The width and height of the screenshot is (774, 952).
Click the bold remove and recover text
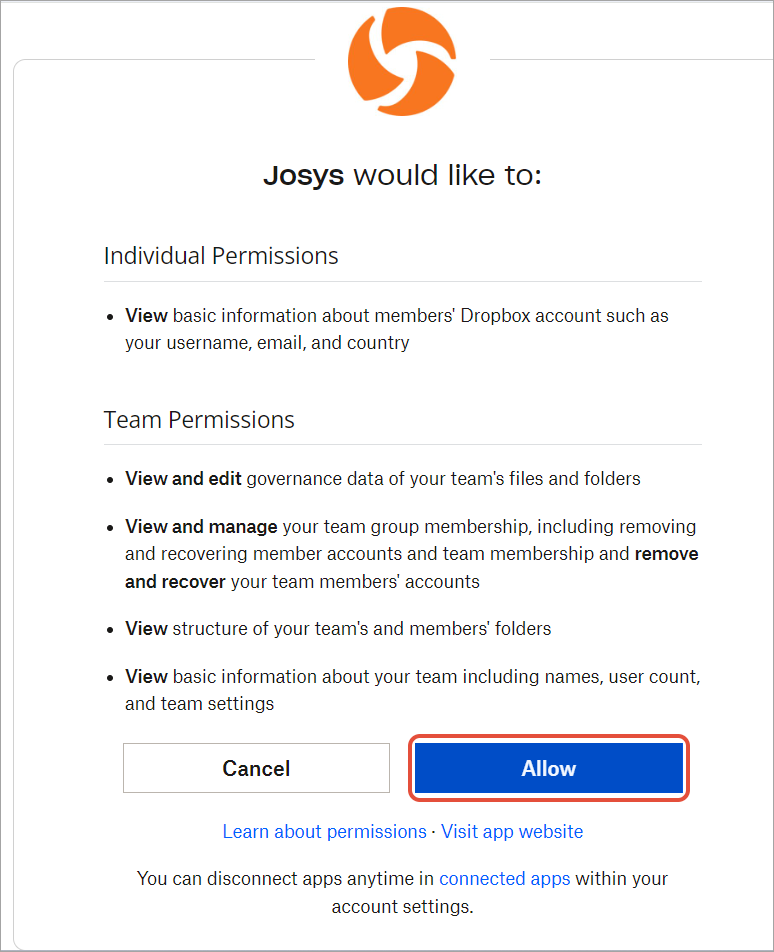click(x=666, y=553)
